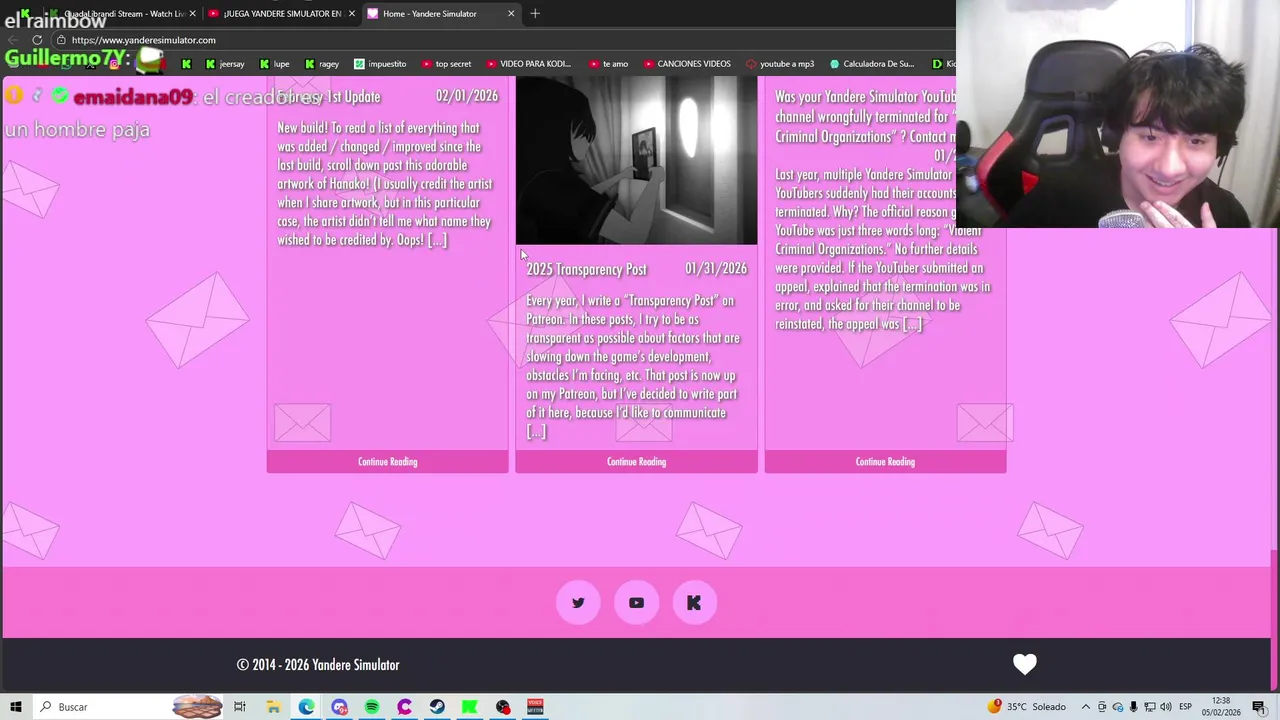
Task: Close the QuadaLibrandi Stream tab
Action: tap(192, 13)
